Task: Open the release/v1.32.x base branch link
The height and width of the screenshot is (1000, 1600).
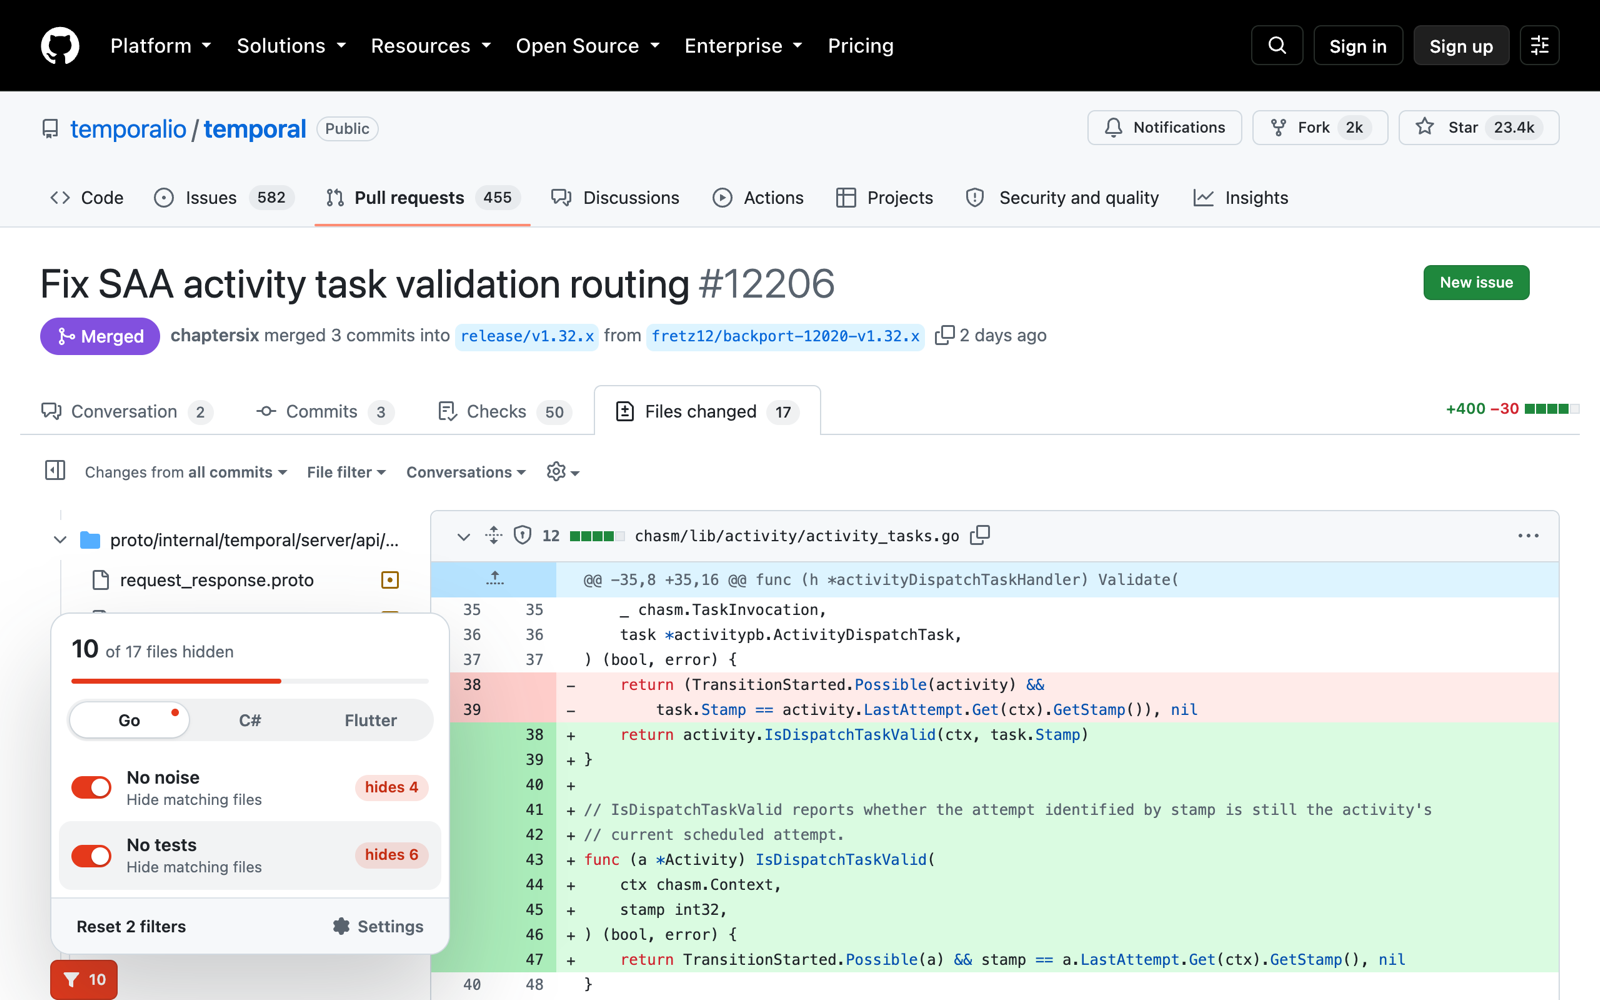Action: point(527,336)
